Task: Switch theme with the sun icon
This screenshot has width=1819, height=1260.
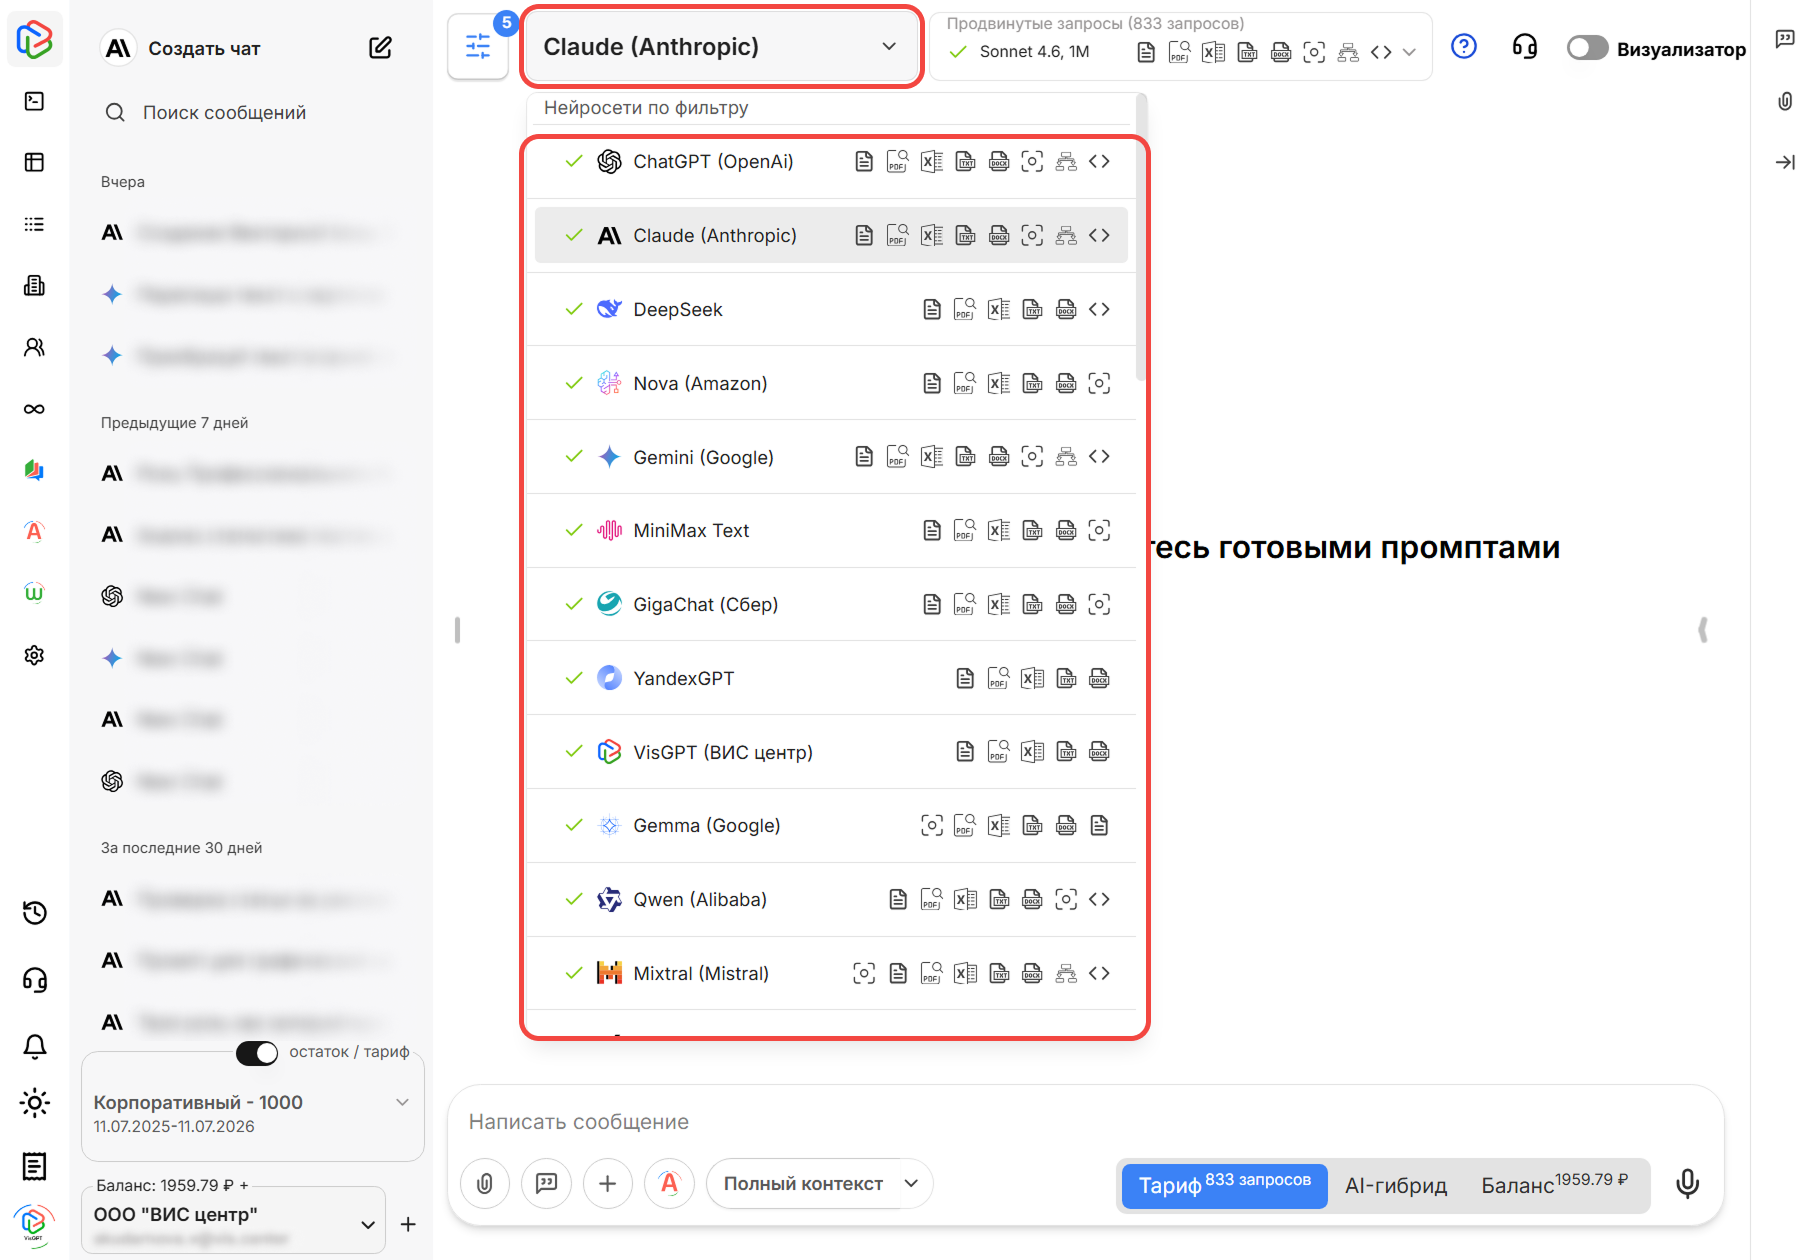Action: pos(35,1103)
